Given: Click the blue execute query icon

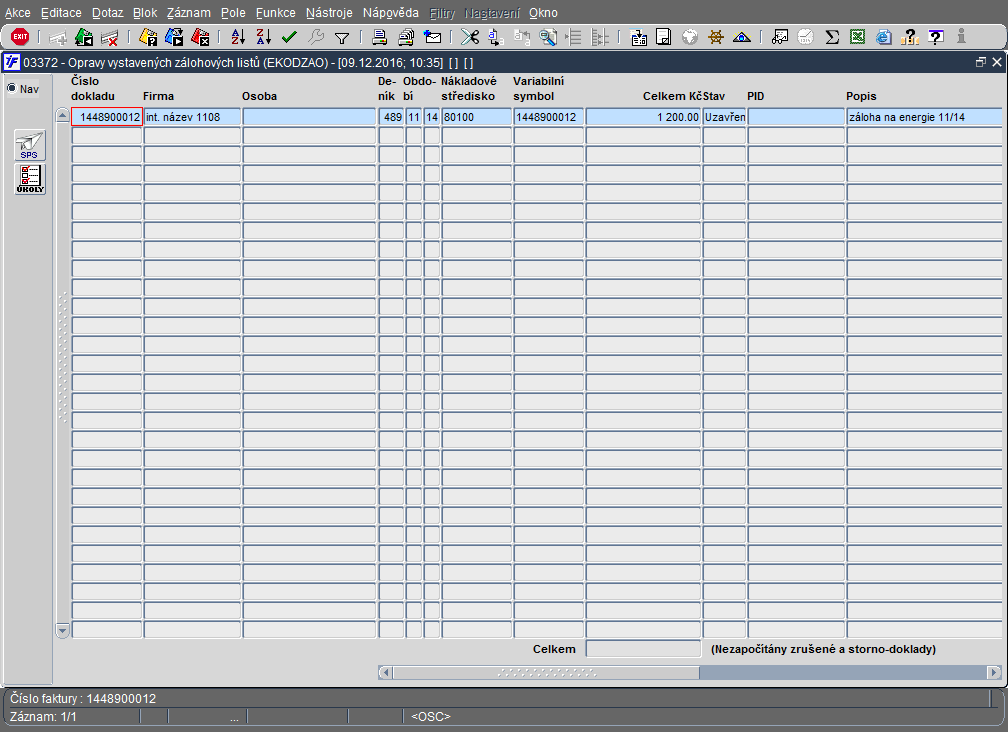Looking at the screenshot, I should tap(174, 37).
